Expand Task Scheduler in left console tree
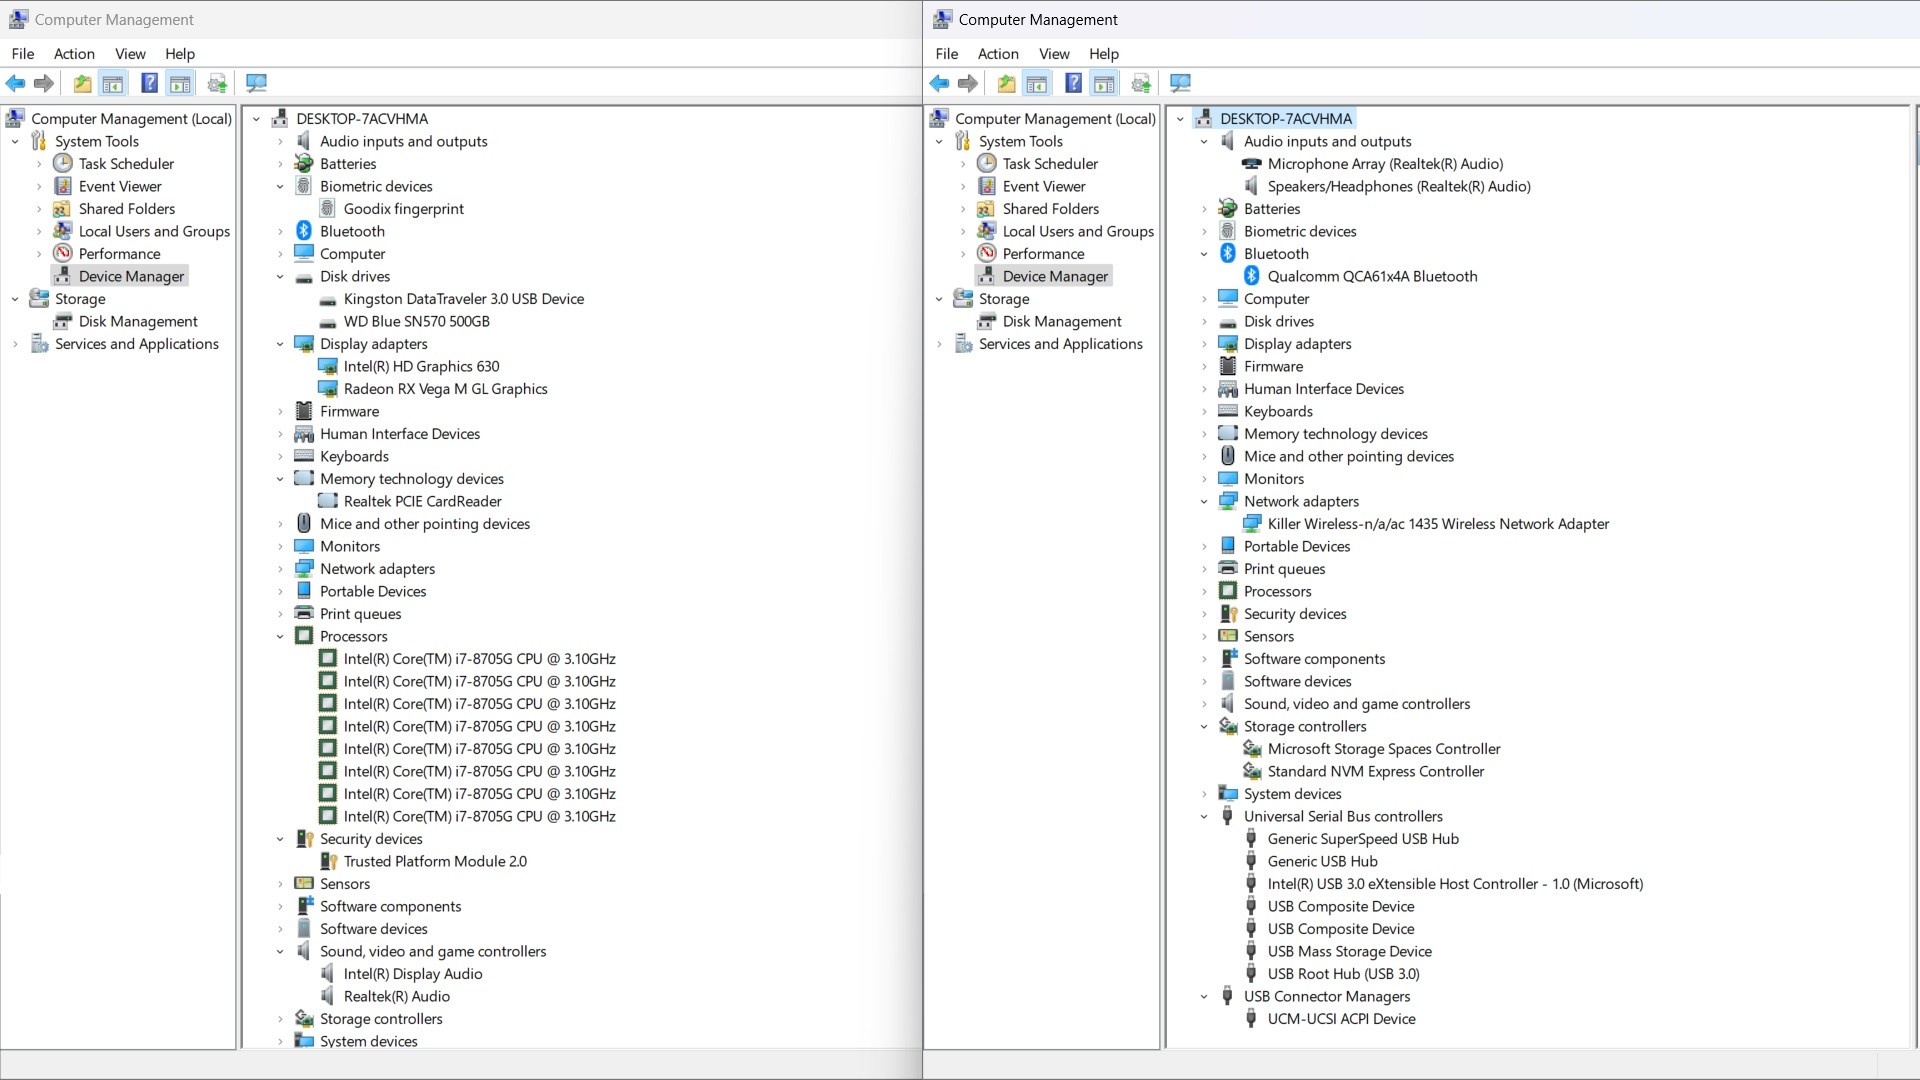This screenshot has height=1080, width=1920. 39,164
